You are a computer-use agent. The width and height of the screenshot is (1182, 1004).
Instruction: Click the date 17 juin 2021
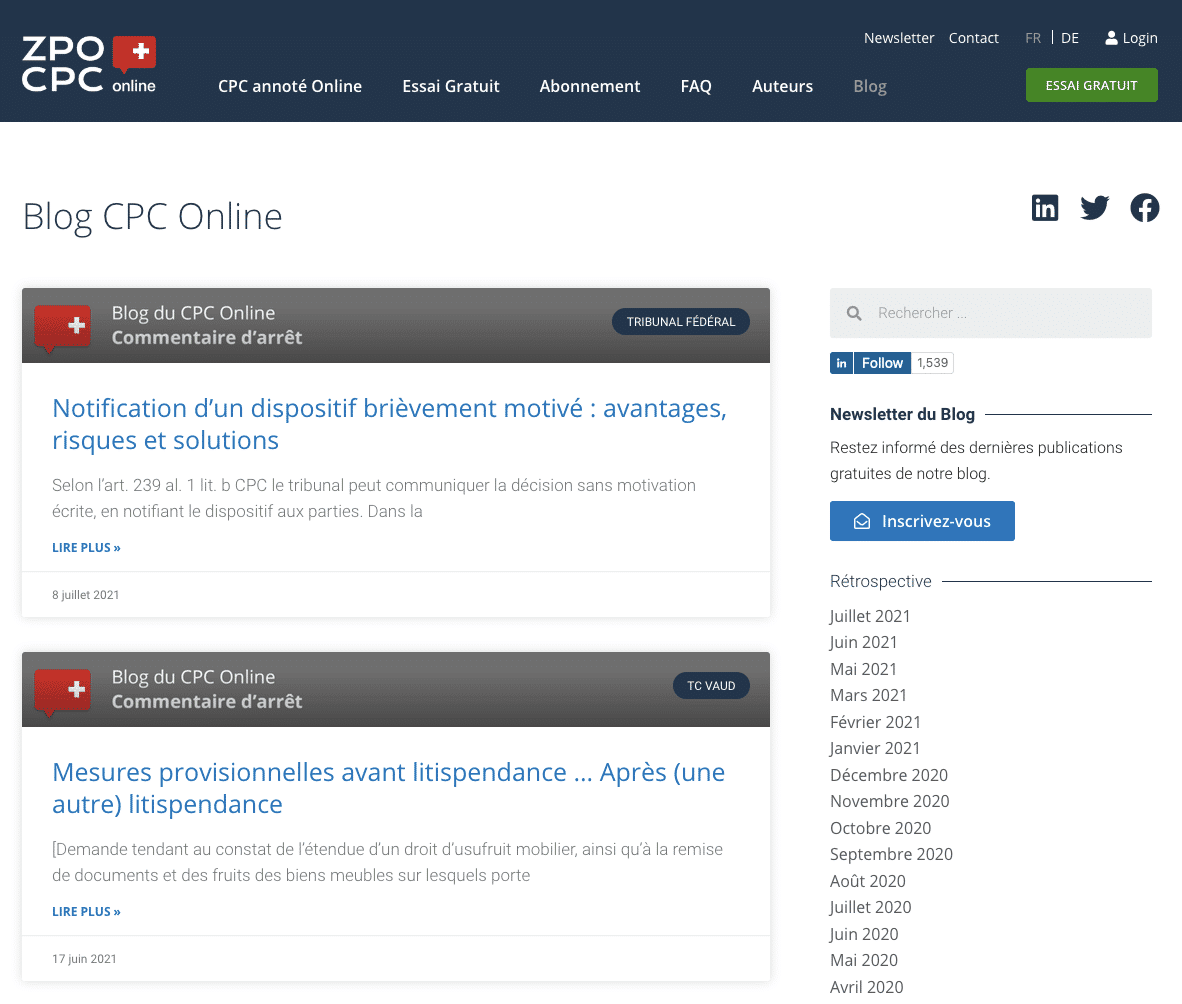coord(84,959)
